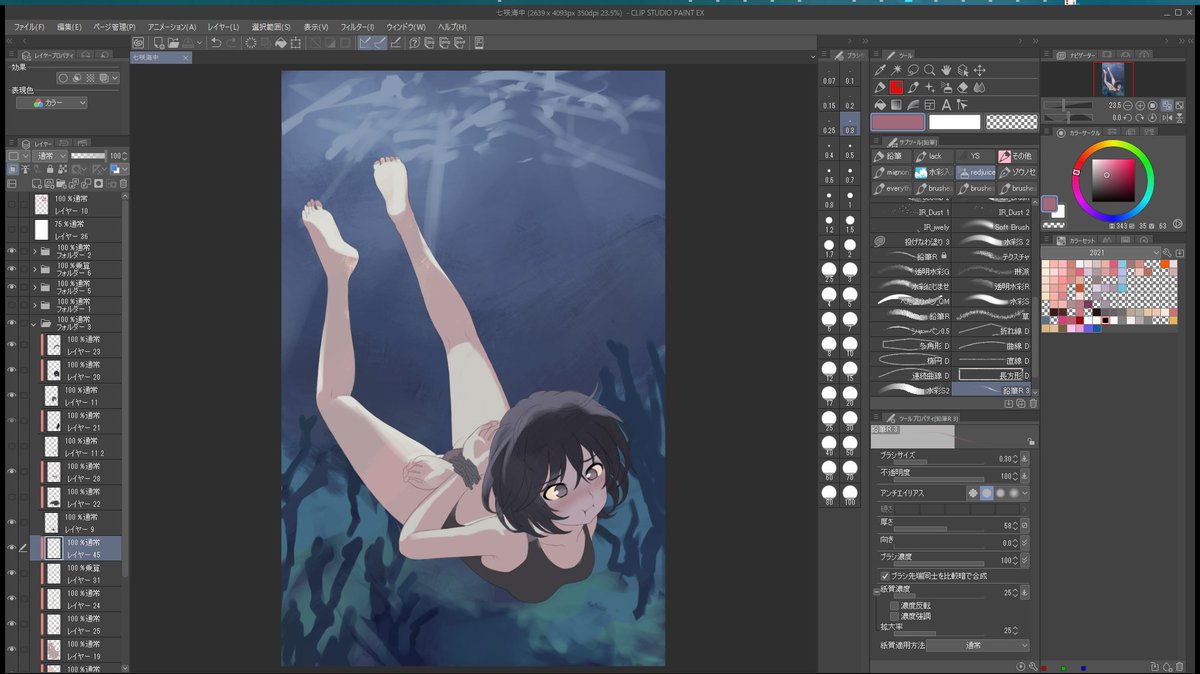The image size is (1200, 674).
Task: Select the 水彩S2 brush sub tool
Action: (x=911, y=389)
